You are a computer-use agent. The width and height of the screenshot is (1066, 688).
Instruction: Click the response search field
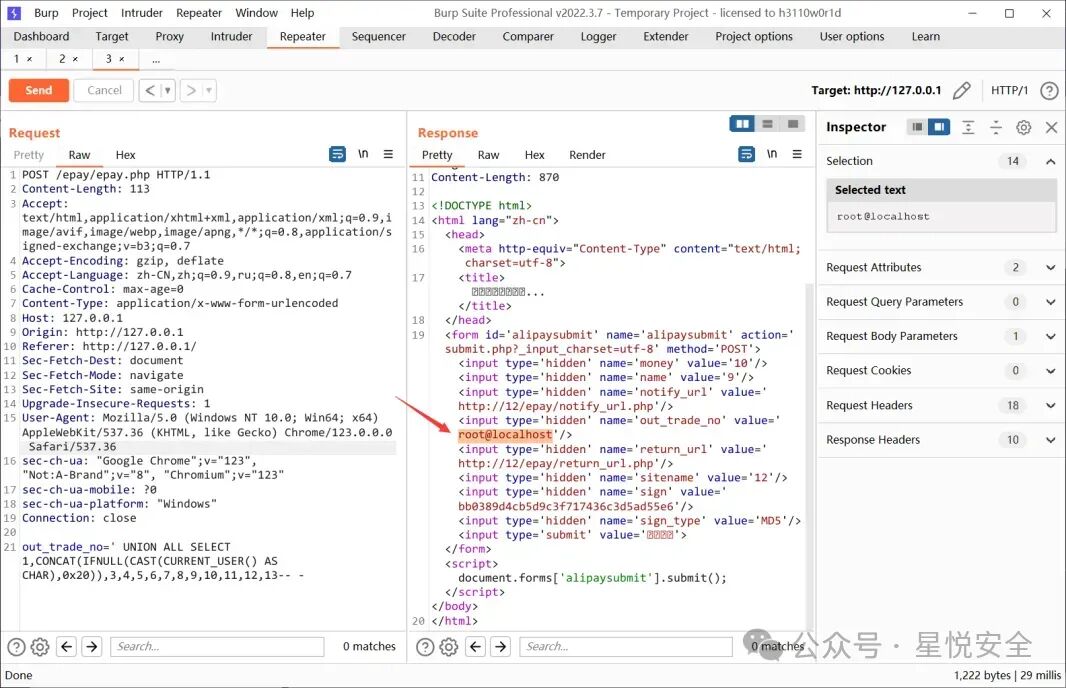626,647
